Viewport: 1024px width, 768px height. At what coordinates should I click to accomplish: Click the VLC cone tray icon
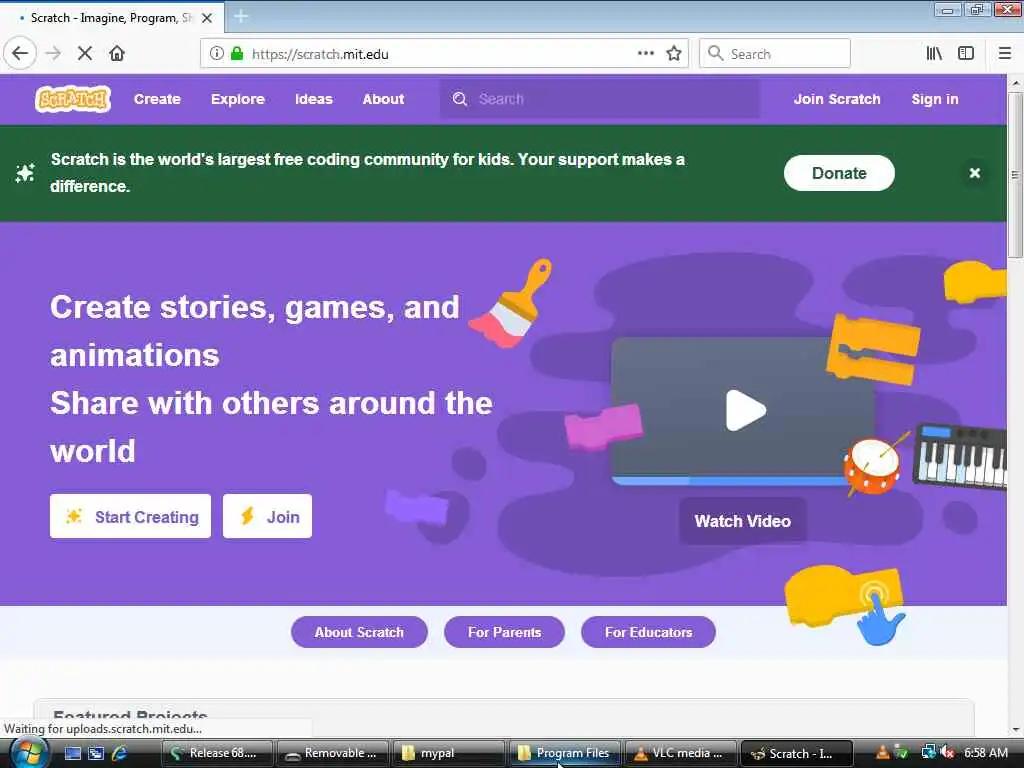tap(882, 753)
